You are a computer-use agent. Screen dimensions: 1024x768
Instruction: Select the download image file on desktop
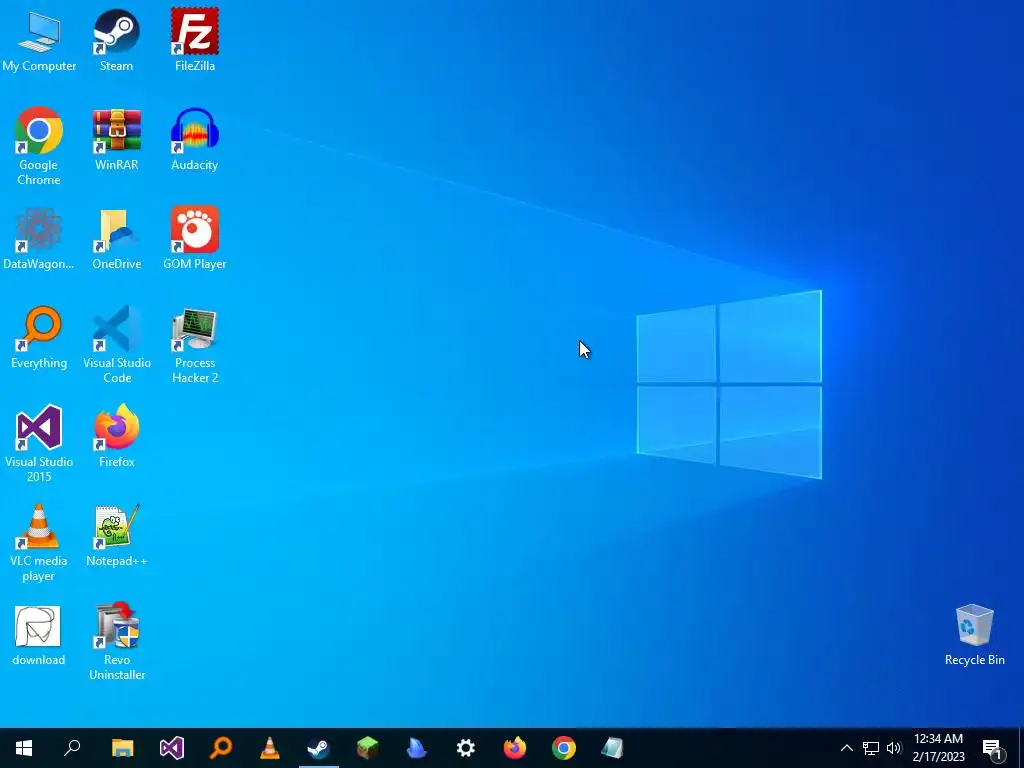point(39,635)
